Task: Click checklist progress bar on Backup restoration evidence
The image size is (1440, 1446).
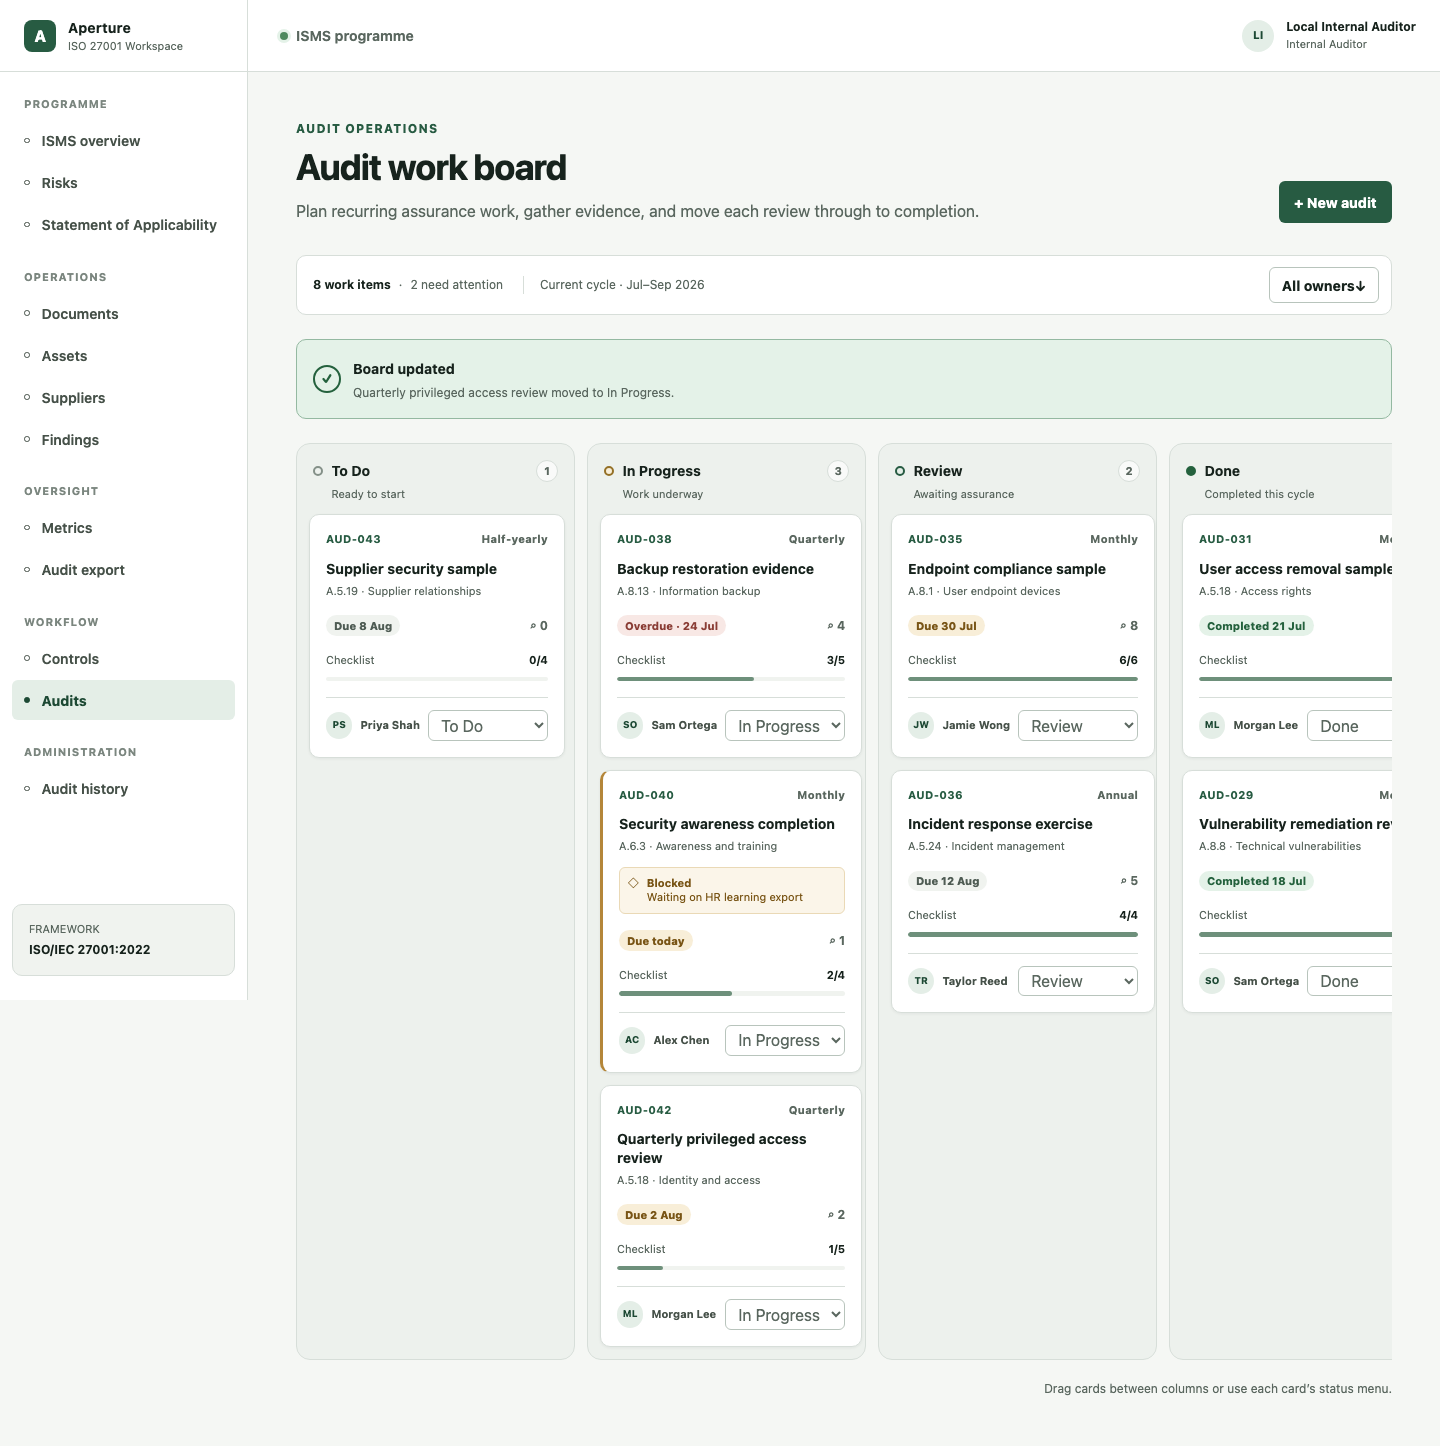Action: tap(731, 679)
